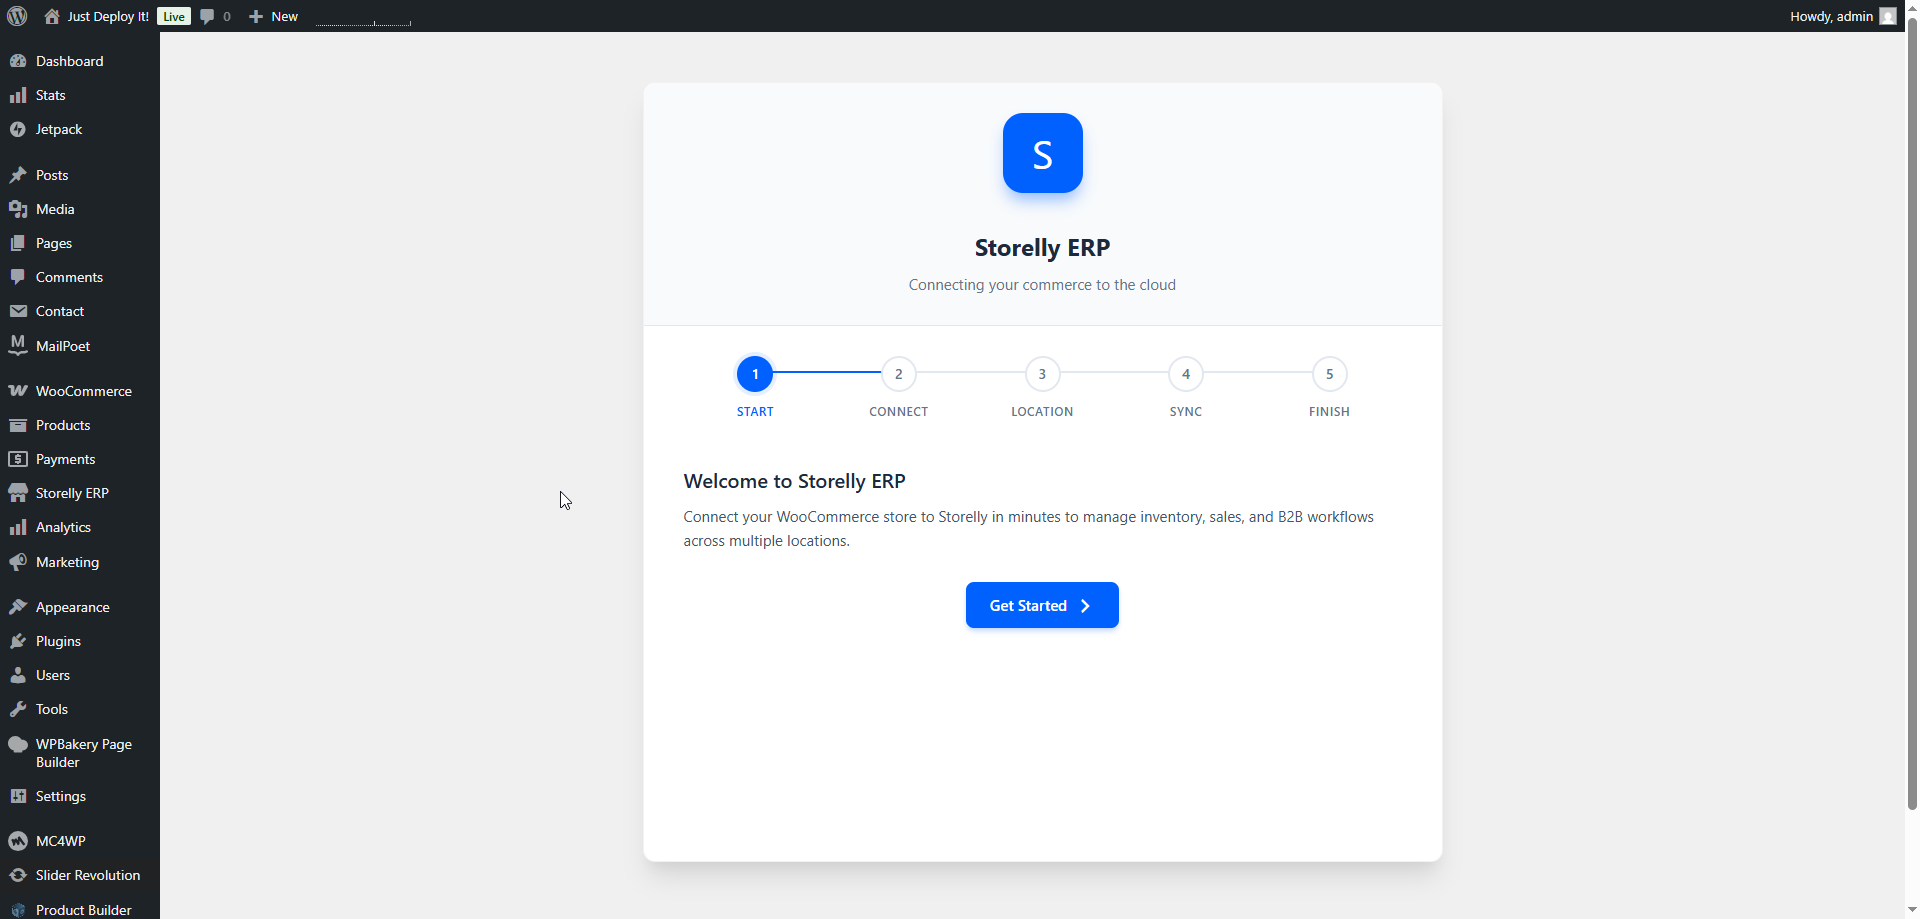The width and height of the screenshot is (1920, 919).
Task: Select step 5 FINISH circle
Action: point(1330,374)
